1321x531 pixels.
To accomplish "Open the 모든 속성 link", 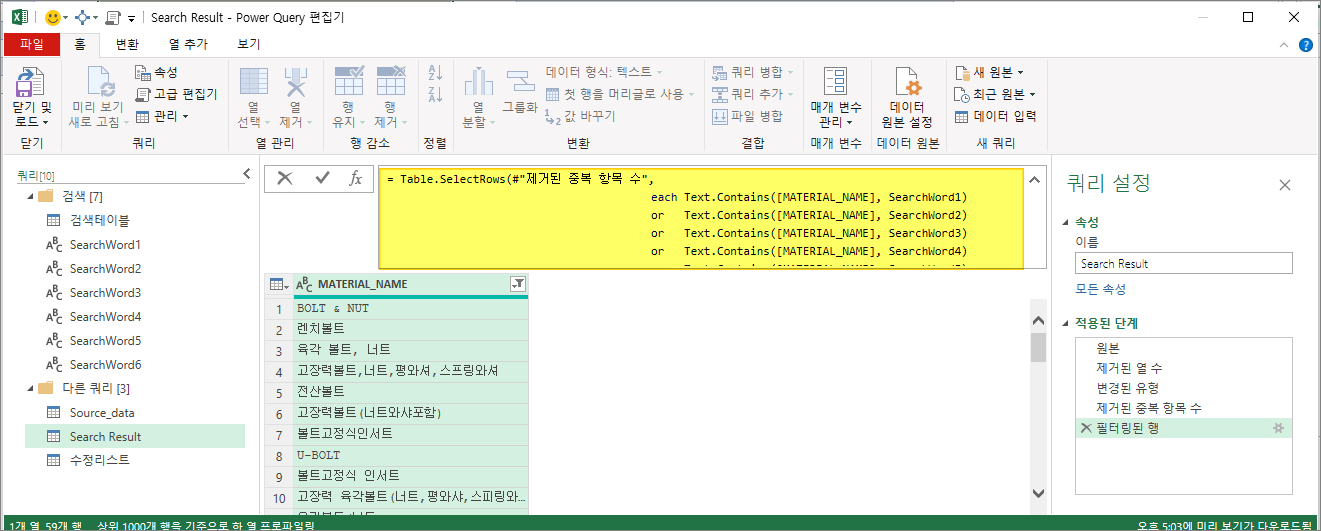I will pyautogui.click(x=1100, y=289).
